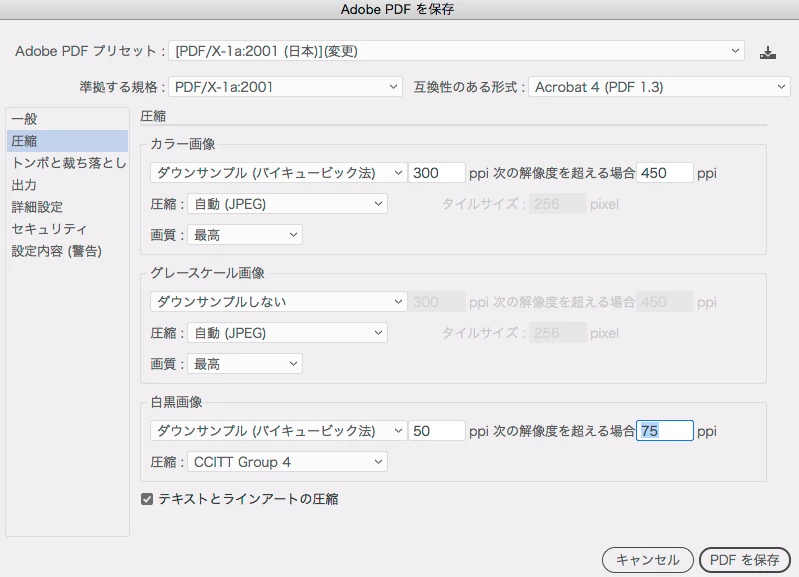Select 圧縮 in the sidebar
This screenshot has width=799, height=577.
pos(67,141)
